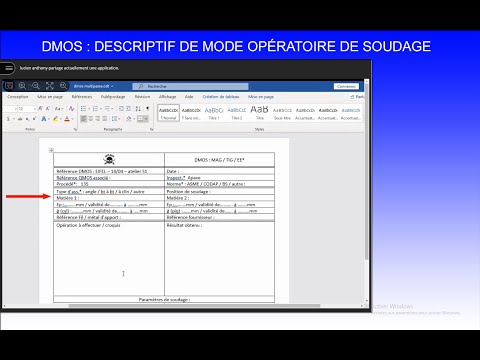Screen dimensions: 480x360
Task: Apply the Sans interligne style
Action: pyautogui.click(x=191, y=113)
